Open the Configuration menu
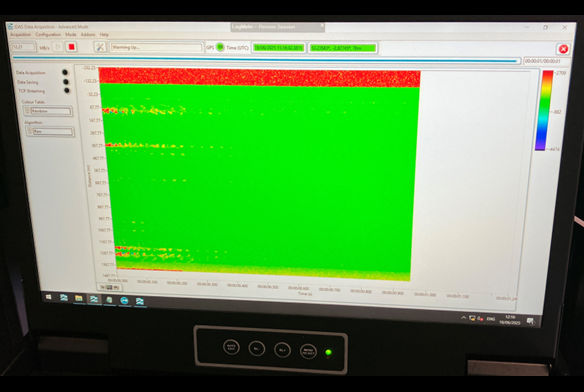Screen dimensions: 584x392 pyautogui.click(x=48, y=35)
